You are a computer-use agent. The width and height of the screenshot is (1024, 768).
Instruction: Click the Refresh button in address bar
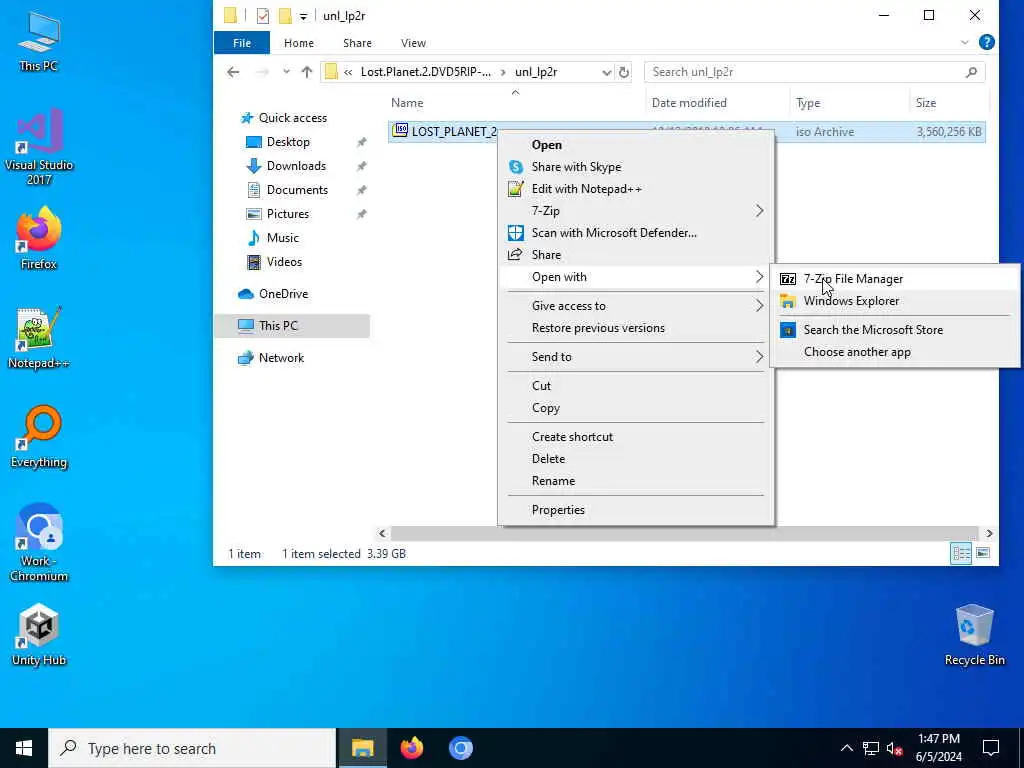pos(624,72)
